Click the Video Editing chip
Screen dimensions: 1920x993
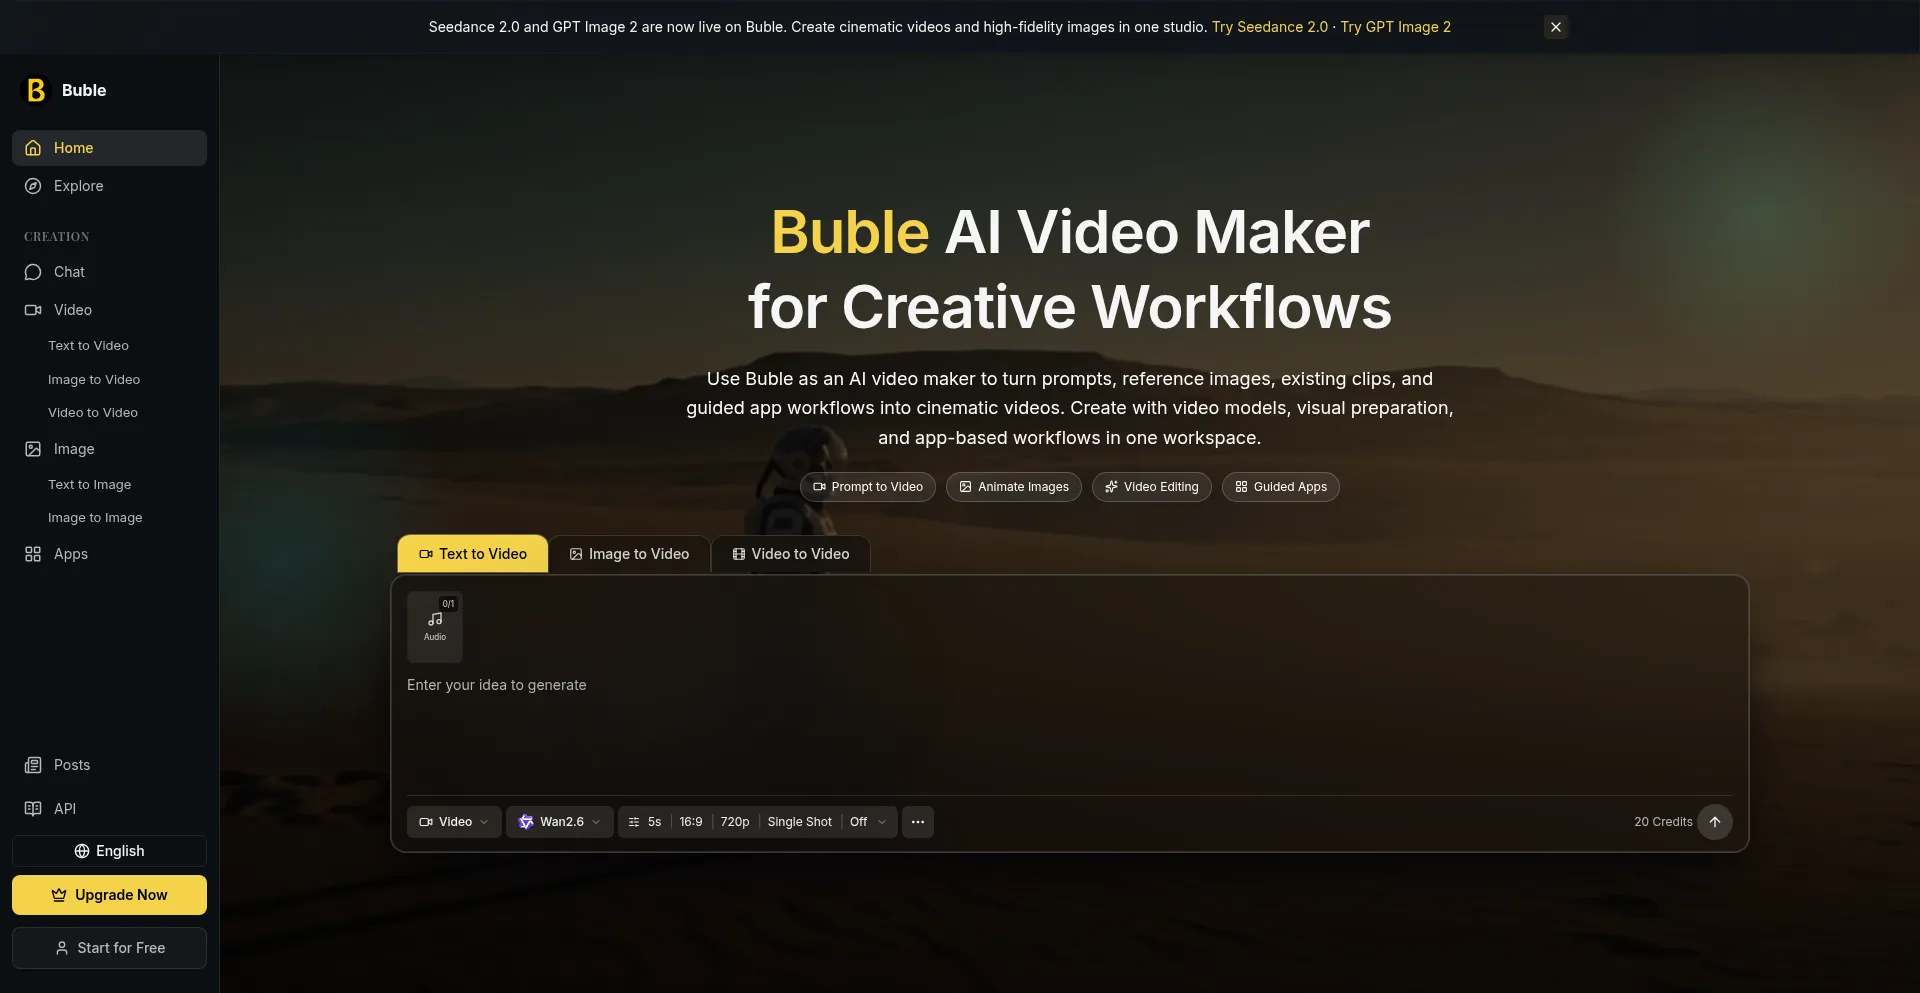pyautogui.click(x=1152, y=487)
